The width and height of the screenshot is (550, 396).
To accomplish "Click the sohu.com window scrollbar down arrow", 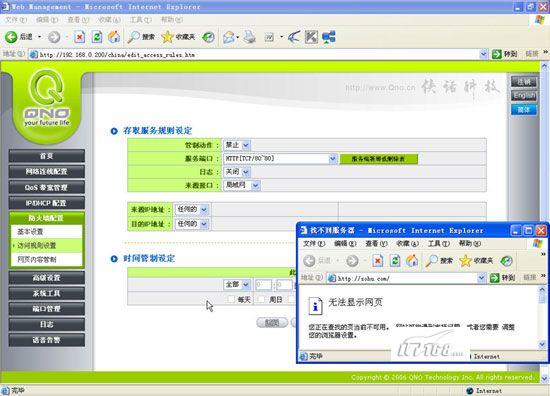I will pyautogui.click(x=542, y=345).
